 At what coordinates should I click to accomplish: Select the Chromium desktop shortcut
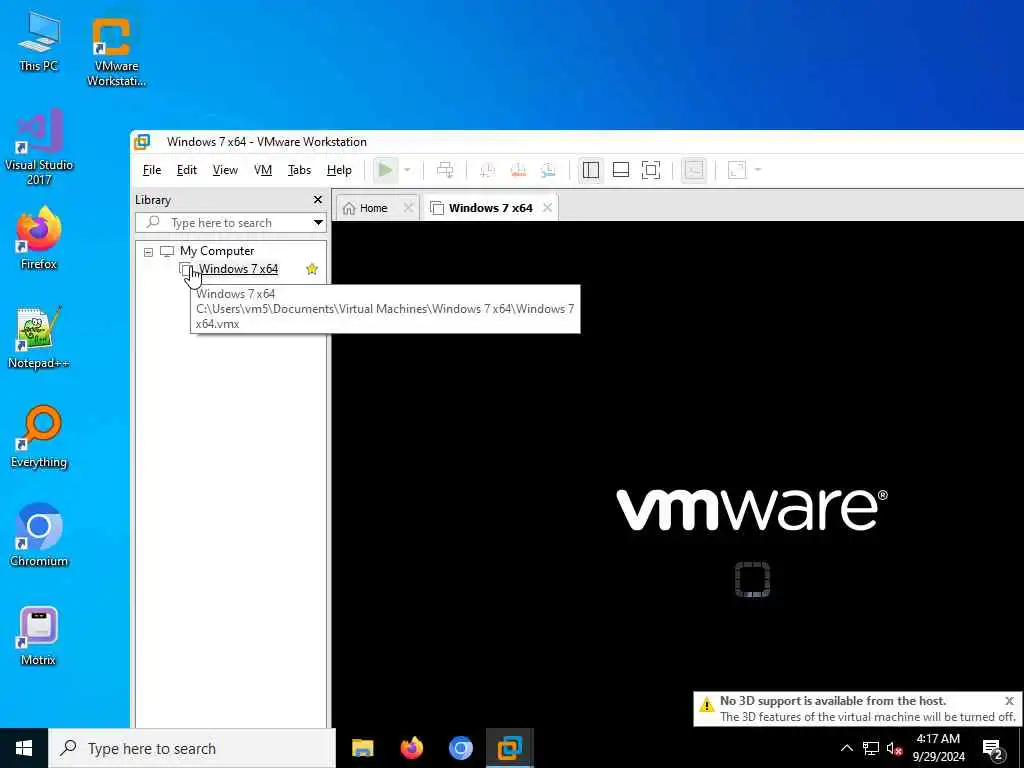click(x=39, y=536)
